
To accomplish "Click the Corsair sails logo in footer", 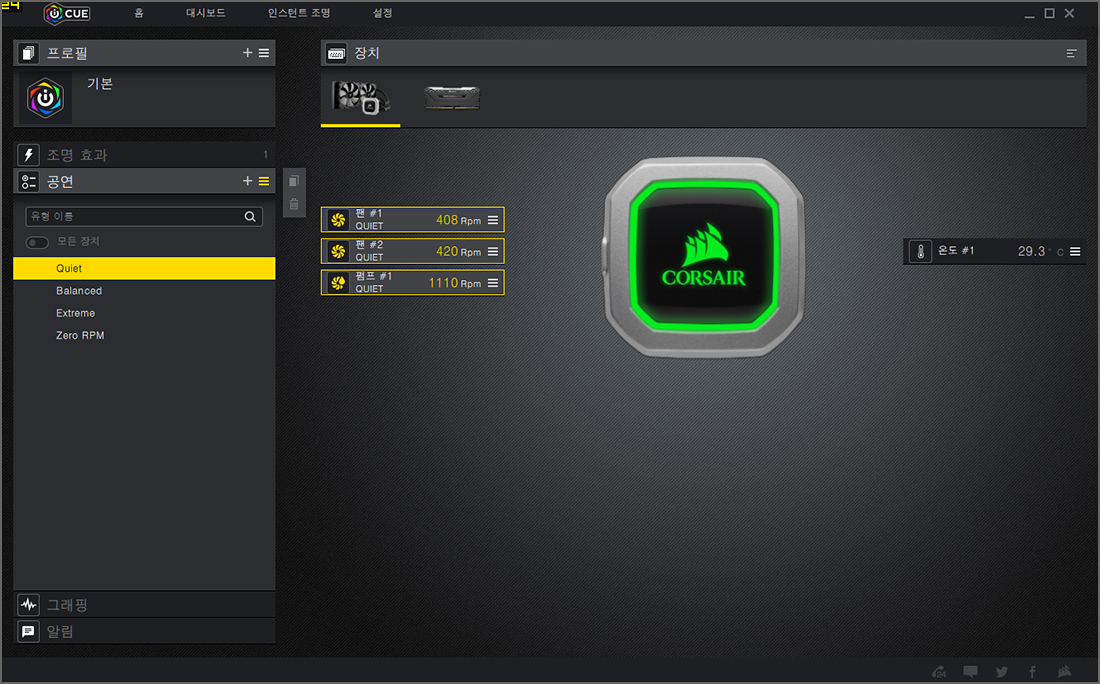I will (x=1064, y=671).
